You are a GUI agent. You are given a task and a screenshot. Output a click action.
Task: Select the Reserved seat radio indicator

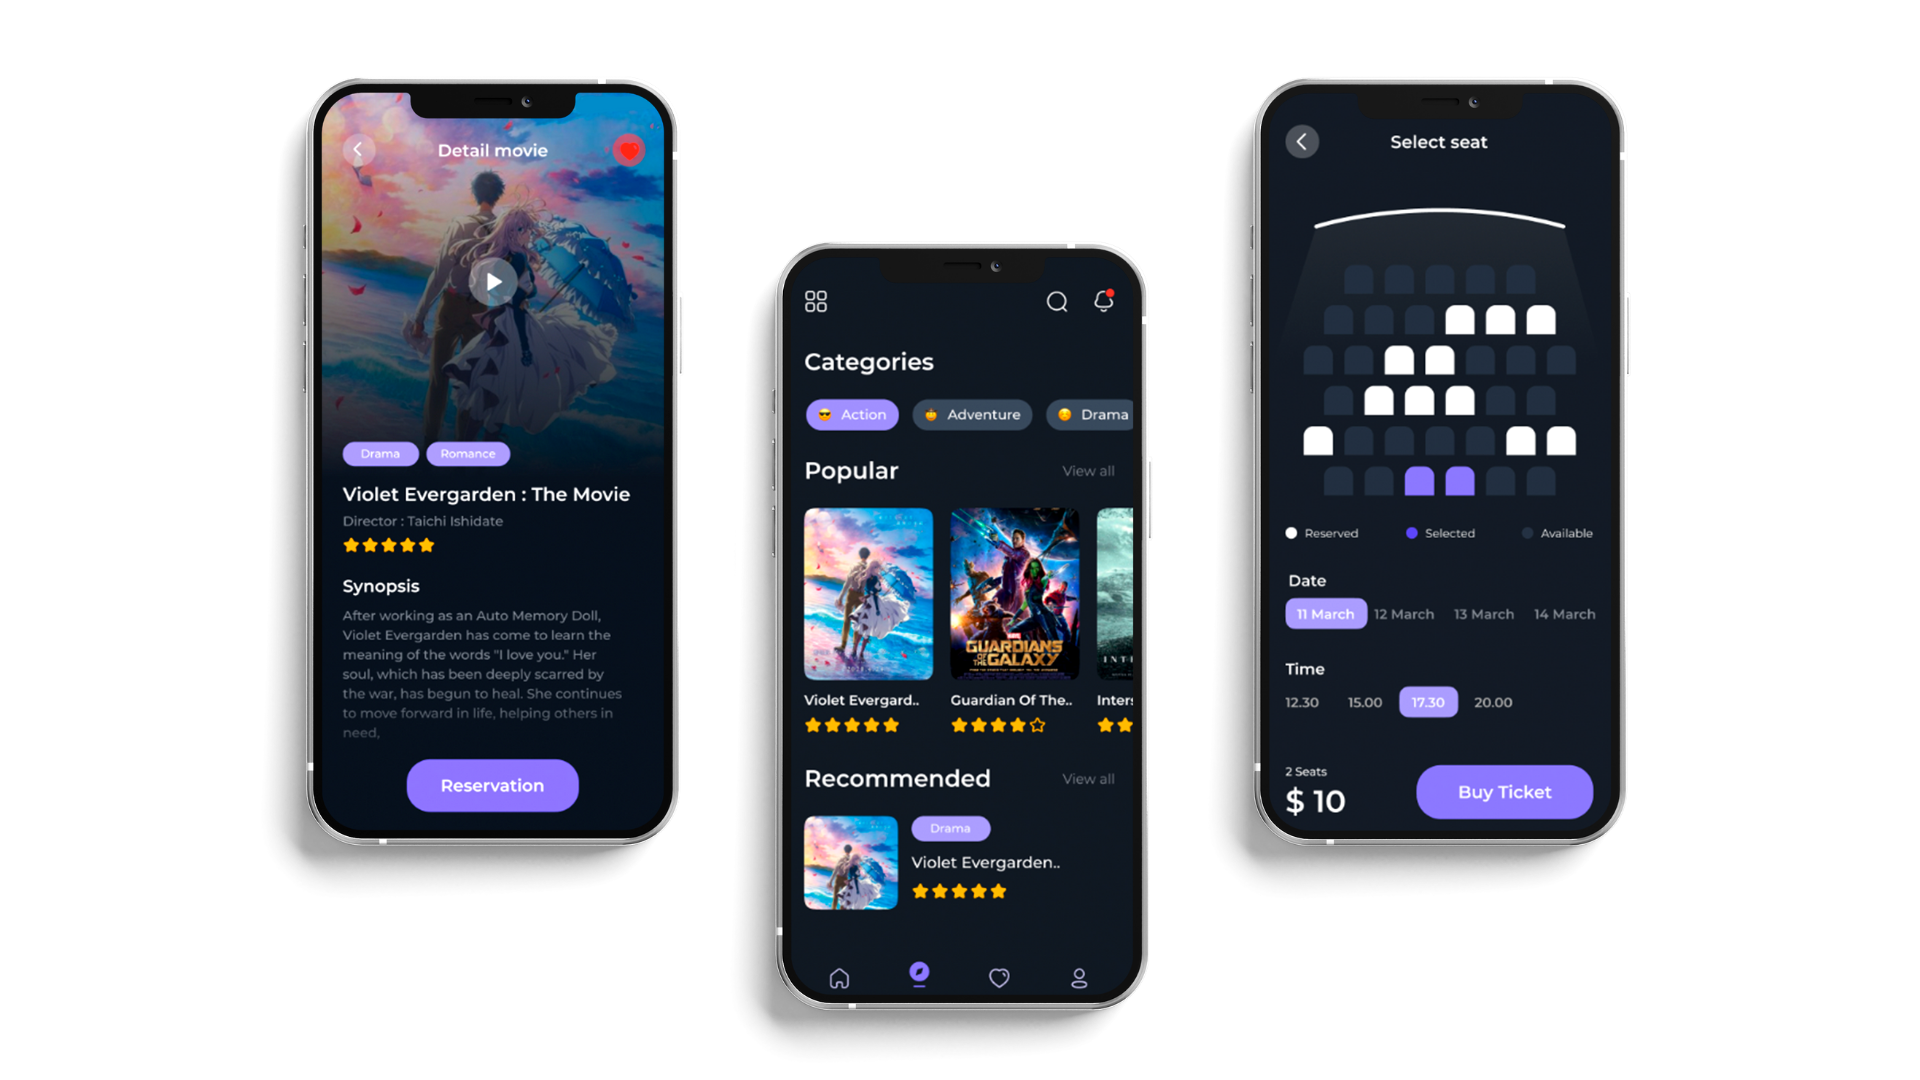tap(1292, 533)
